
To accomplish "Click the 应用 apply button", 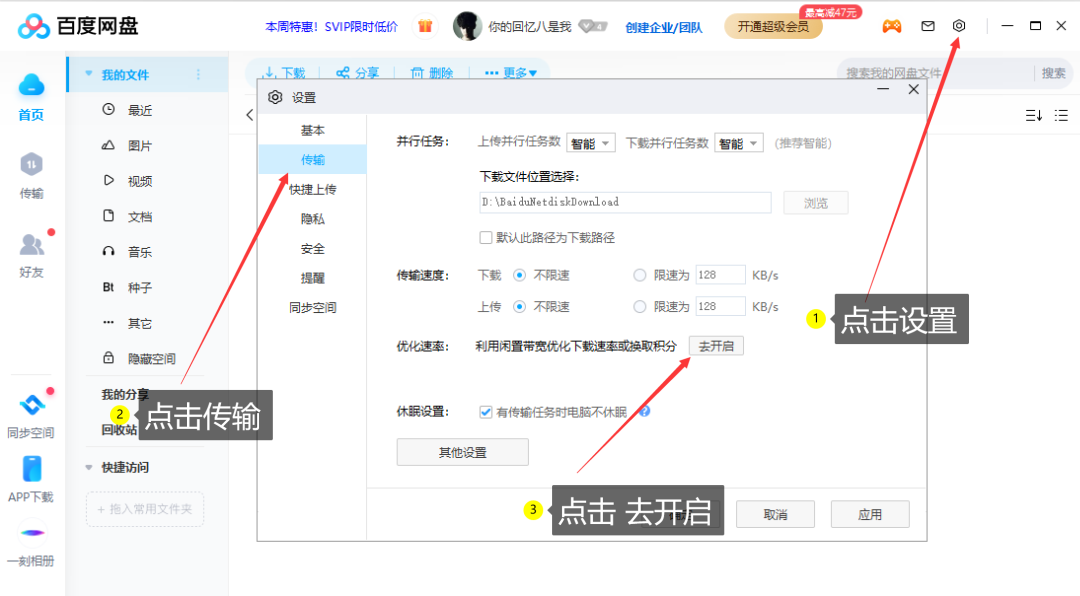I will tap(870, 515).
